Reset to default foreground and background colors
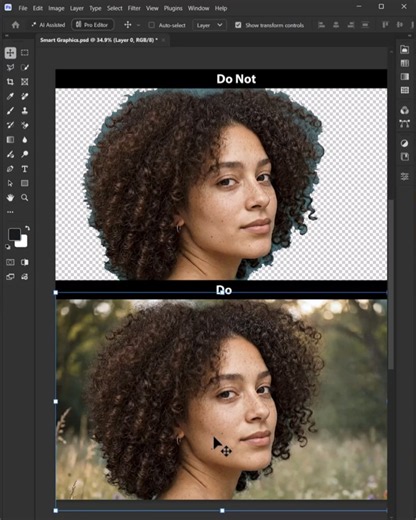 8,247
